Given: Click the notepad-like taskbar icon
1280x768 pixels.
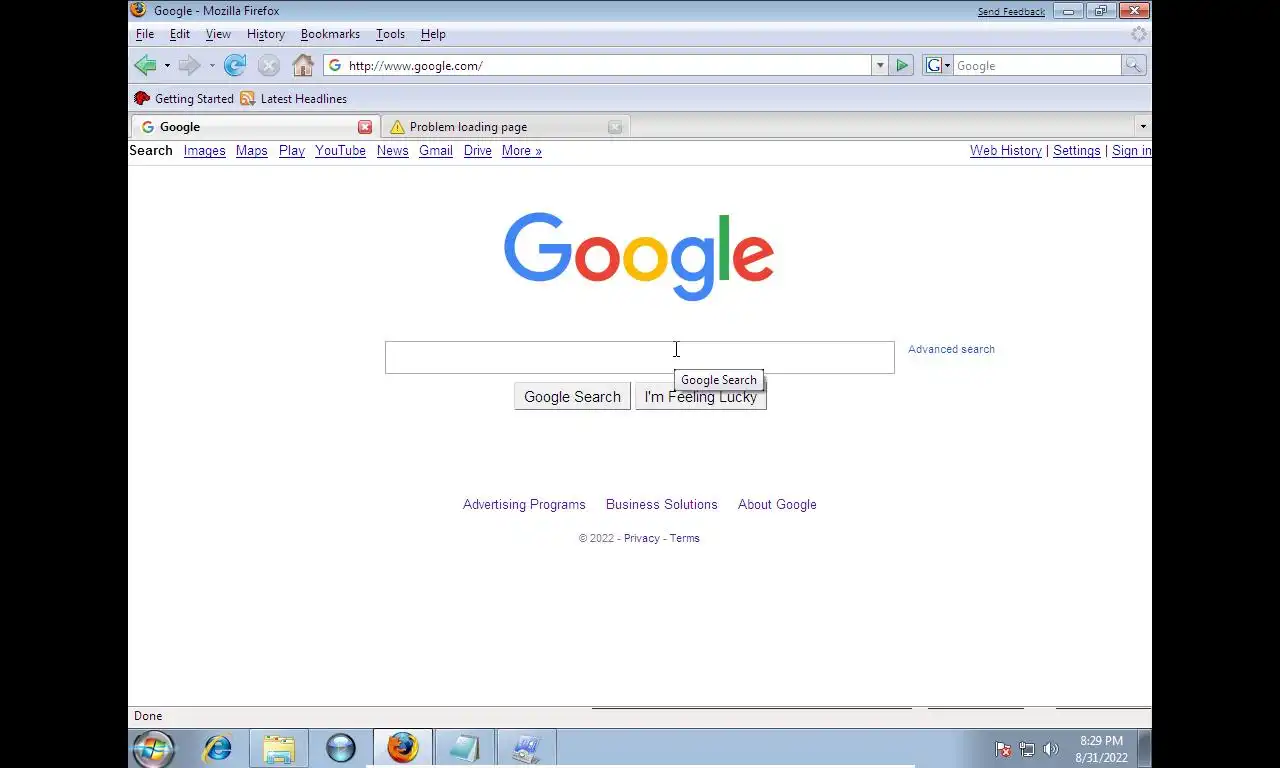Looking at the screenshot, I should pyautogui.click(x=465, y=748).
